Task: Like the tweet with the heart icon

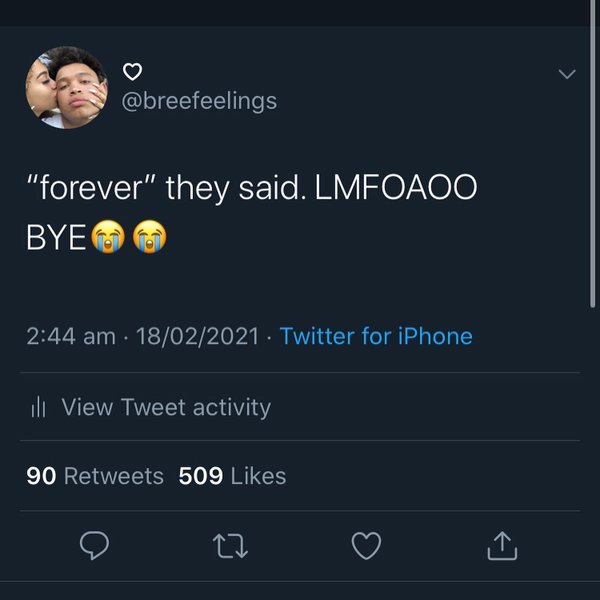Action: (366, 545)
